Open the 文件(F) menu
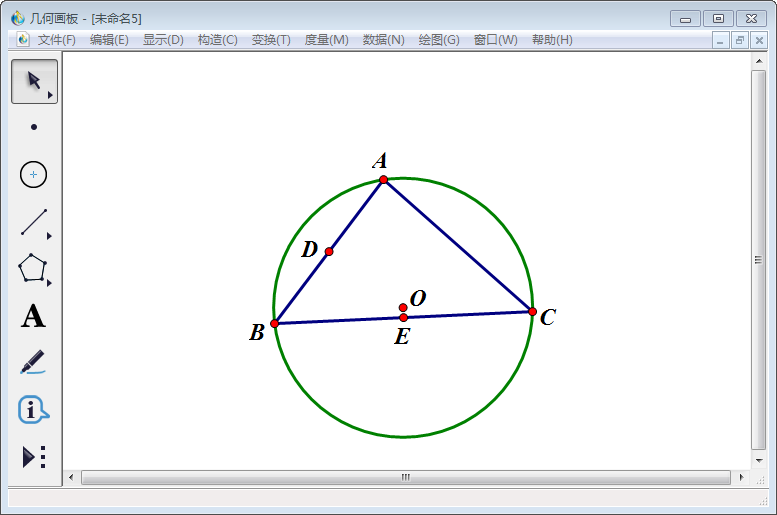This screenshot has height=515, width=777. [56, 40]
